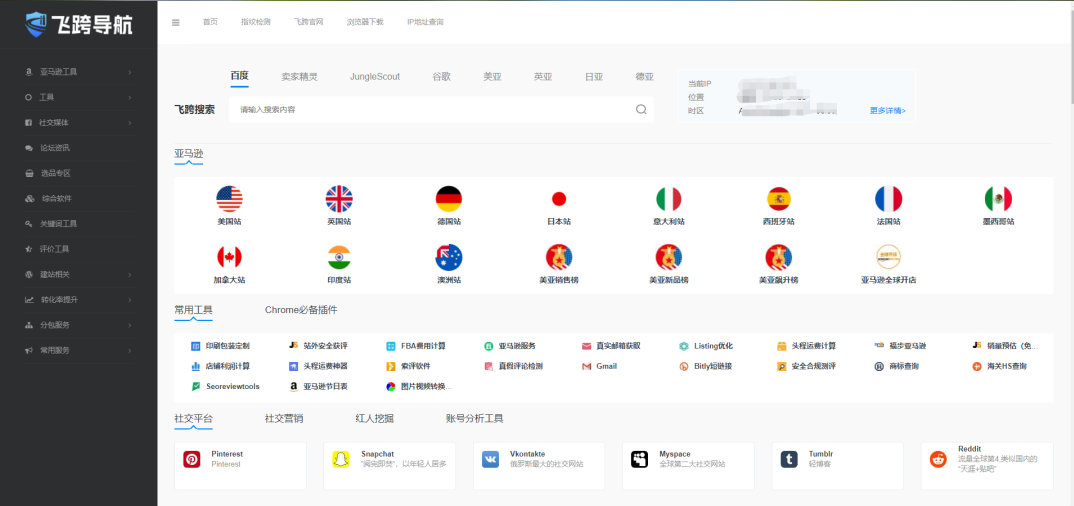Switch to the 红人挖掘 tab
The height and width of the screenshot is (506, 1074).
pyautogui.click(x=374, y=418)
